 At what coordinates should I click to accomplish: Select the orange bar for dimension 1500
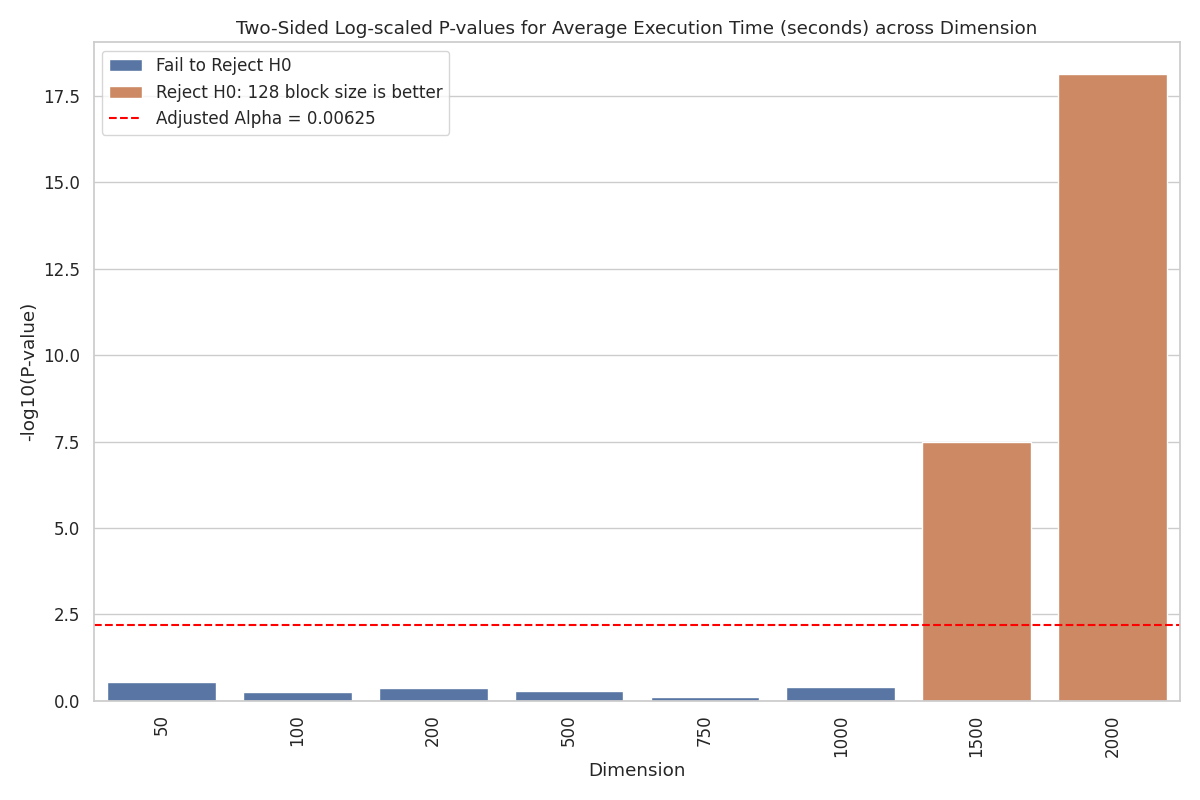tap(978, 570)
